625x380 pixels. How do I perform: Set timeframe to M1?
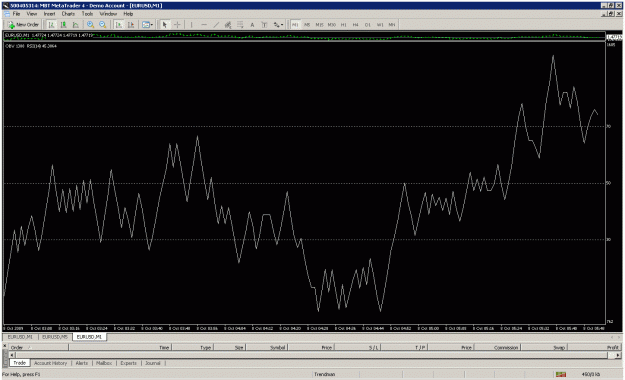point(295,25)
